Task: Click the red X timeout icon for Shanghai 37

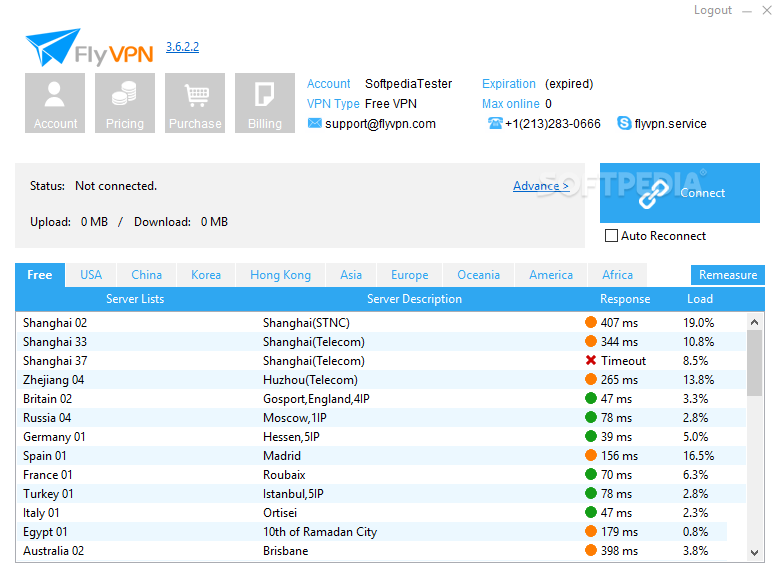Action: pos(590,360)
